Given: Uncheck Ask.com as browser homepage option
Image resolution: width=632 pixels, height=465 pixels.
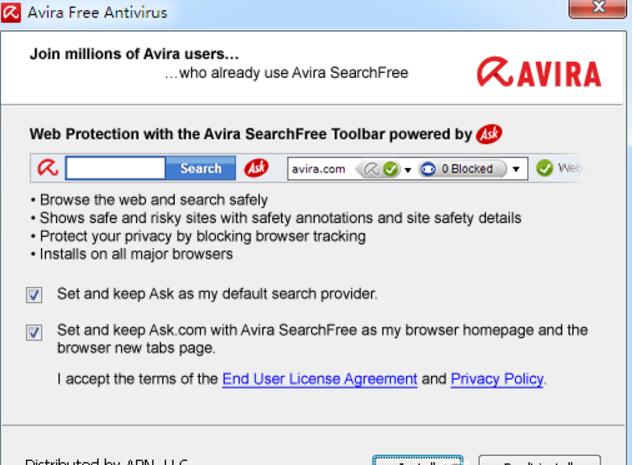Looking at the screenshot, I should coord(35,331).
